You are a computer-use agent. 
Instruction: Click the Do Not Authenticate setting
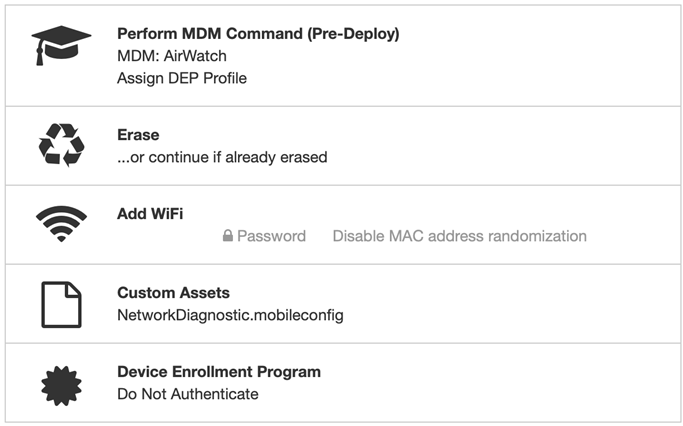coord(187,394)
